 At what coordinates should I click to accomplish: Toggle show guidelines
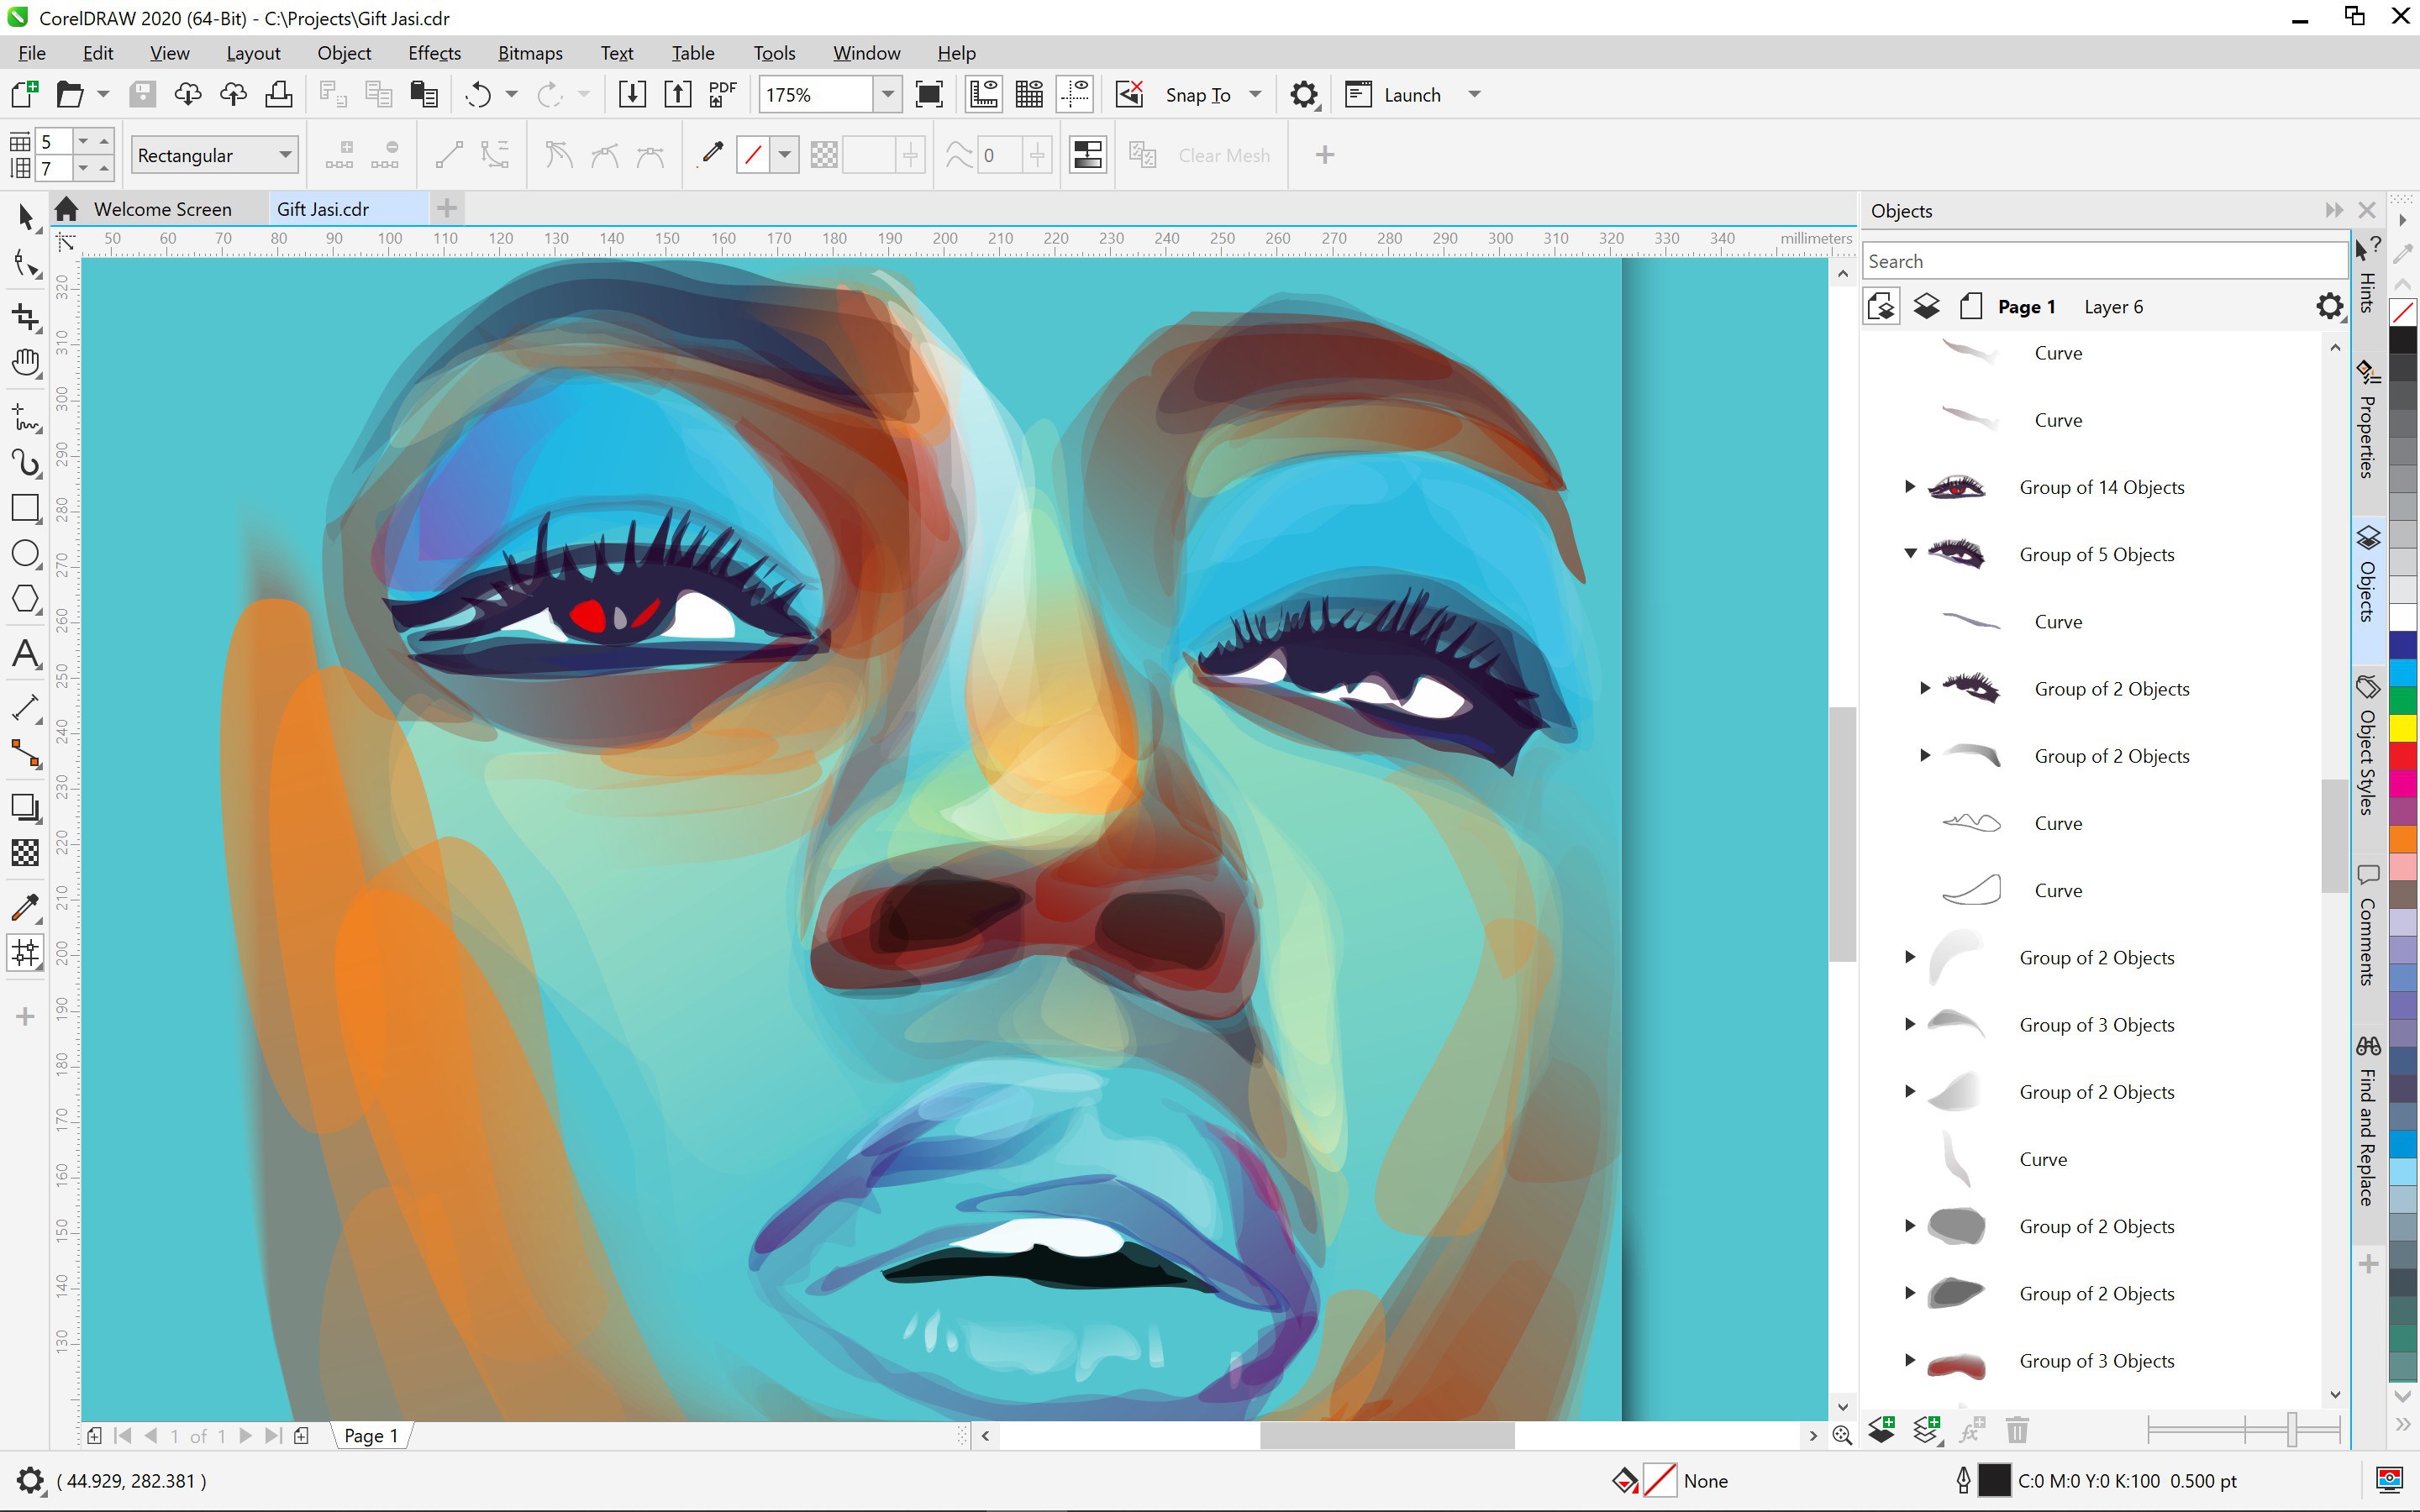(x=1076, y=95)
